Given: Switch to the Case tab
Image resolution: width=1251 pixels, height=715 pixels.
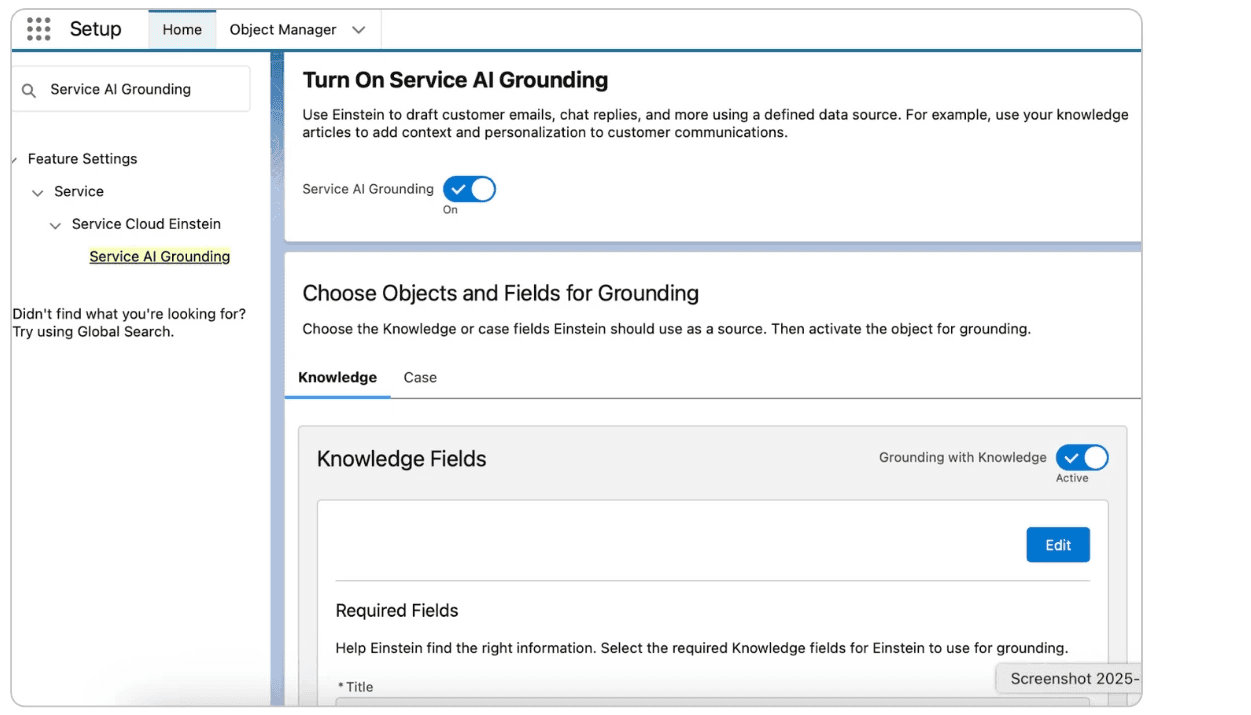Looking at the screenshot, I should [420, 378].
